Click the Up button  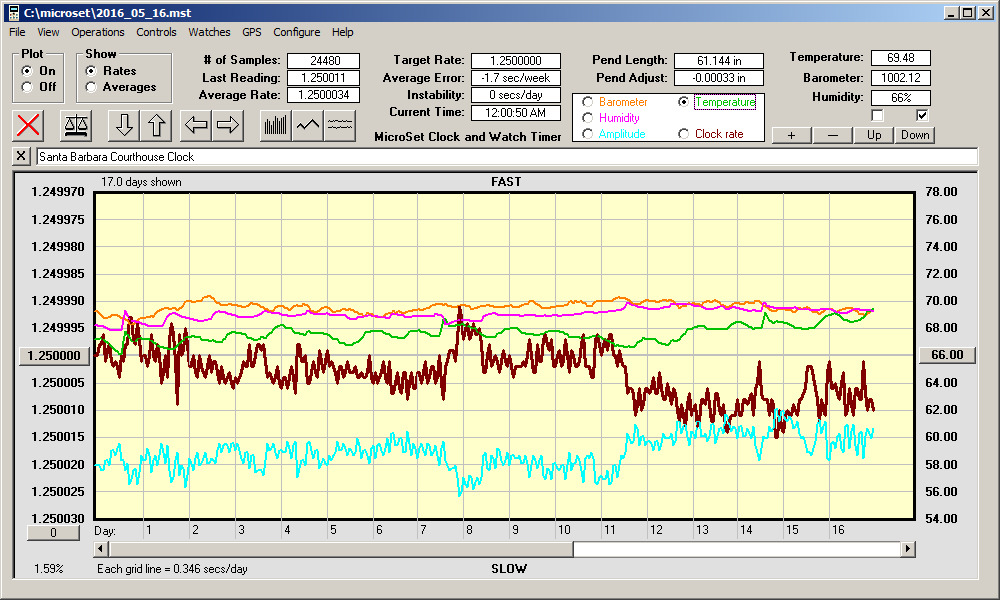coord(874,135)
